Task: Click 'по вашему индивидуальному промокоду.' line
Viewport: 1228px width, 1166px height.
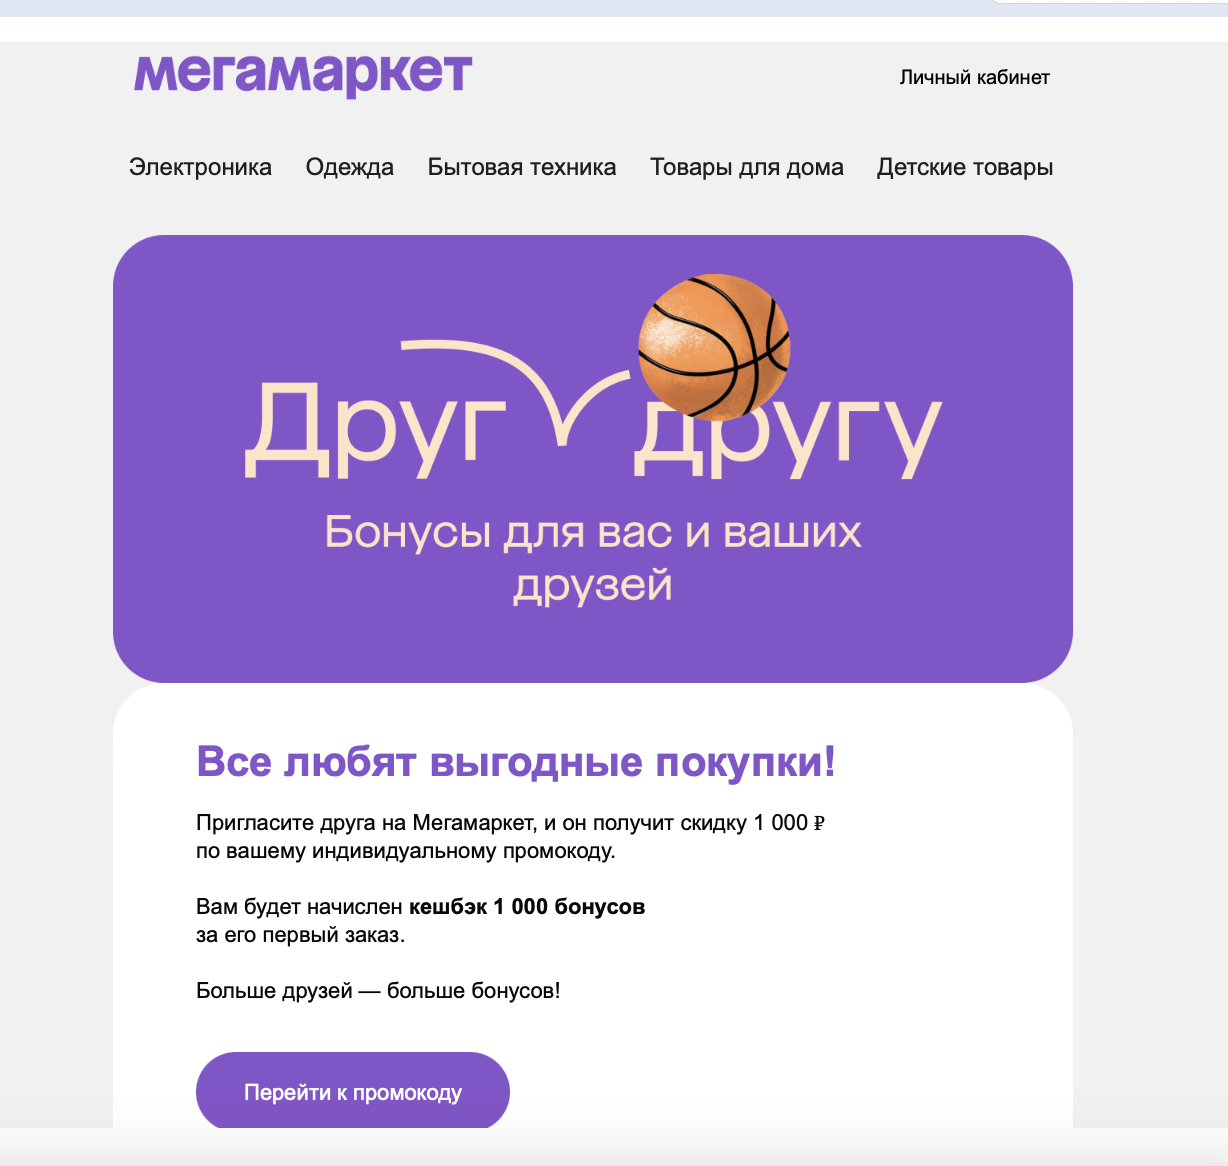Action: [406, 852]
